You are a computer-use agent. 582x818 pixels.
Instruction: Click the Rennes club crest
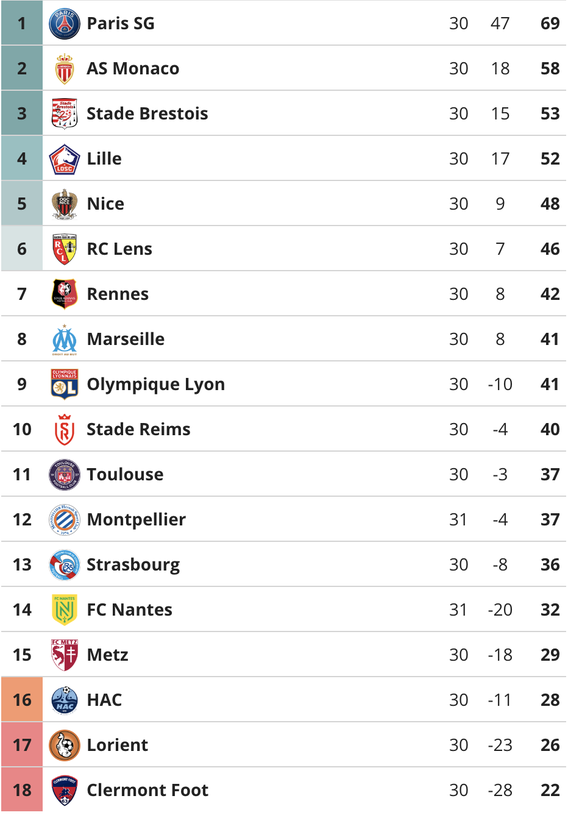coord(64,294)
